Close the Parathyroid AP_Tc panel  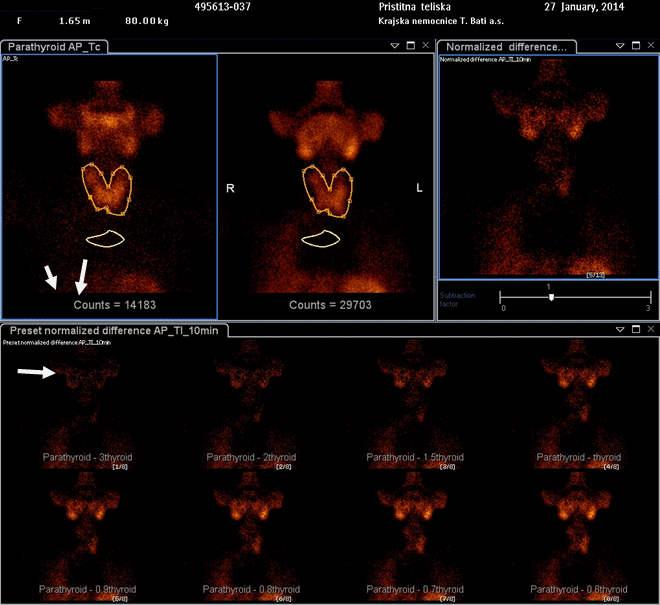(425, 46)
